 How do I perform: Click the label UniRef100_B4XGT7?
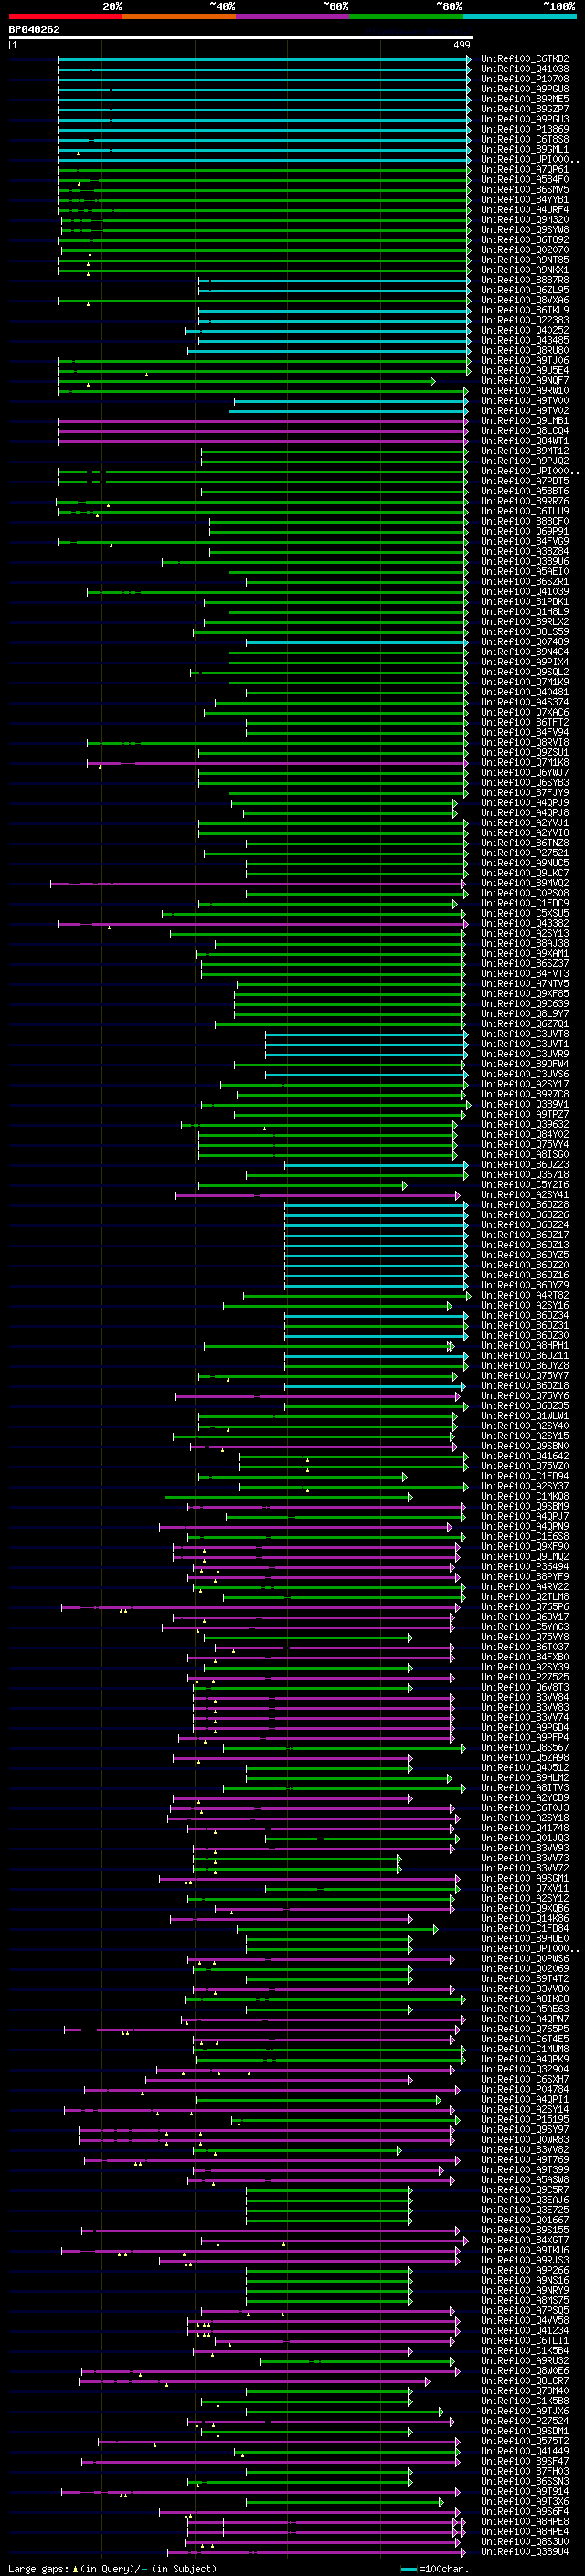pos(525,2240)
